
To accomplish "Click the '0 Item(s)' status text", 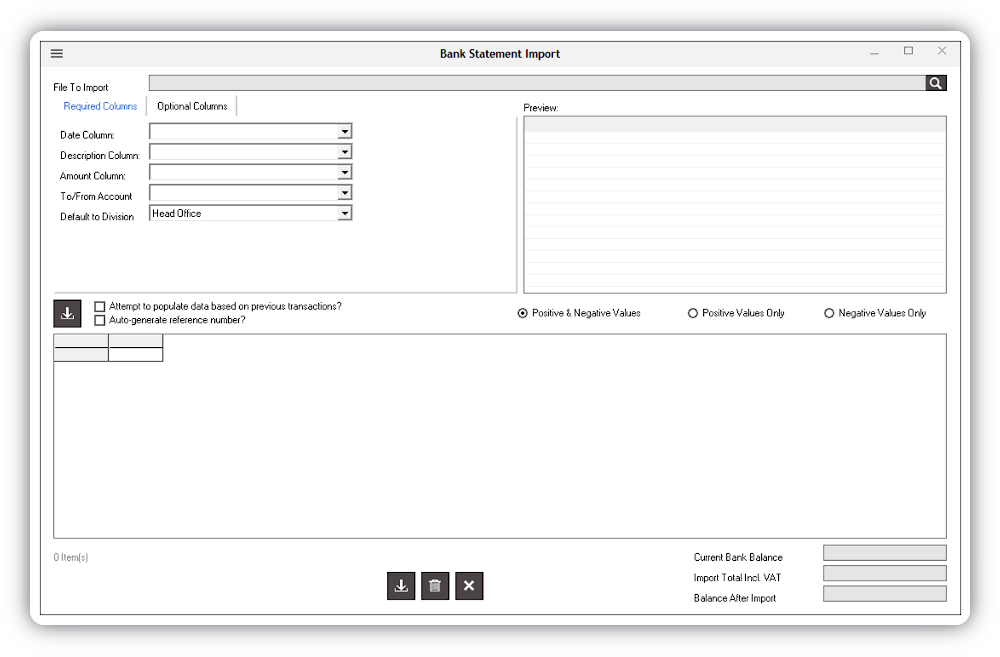I will [x=71, y=557].
